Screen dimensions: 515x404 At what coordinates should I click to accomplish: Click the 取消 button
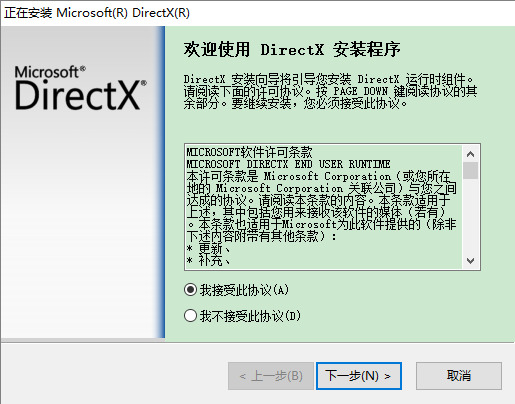coord(459,376)
